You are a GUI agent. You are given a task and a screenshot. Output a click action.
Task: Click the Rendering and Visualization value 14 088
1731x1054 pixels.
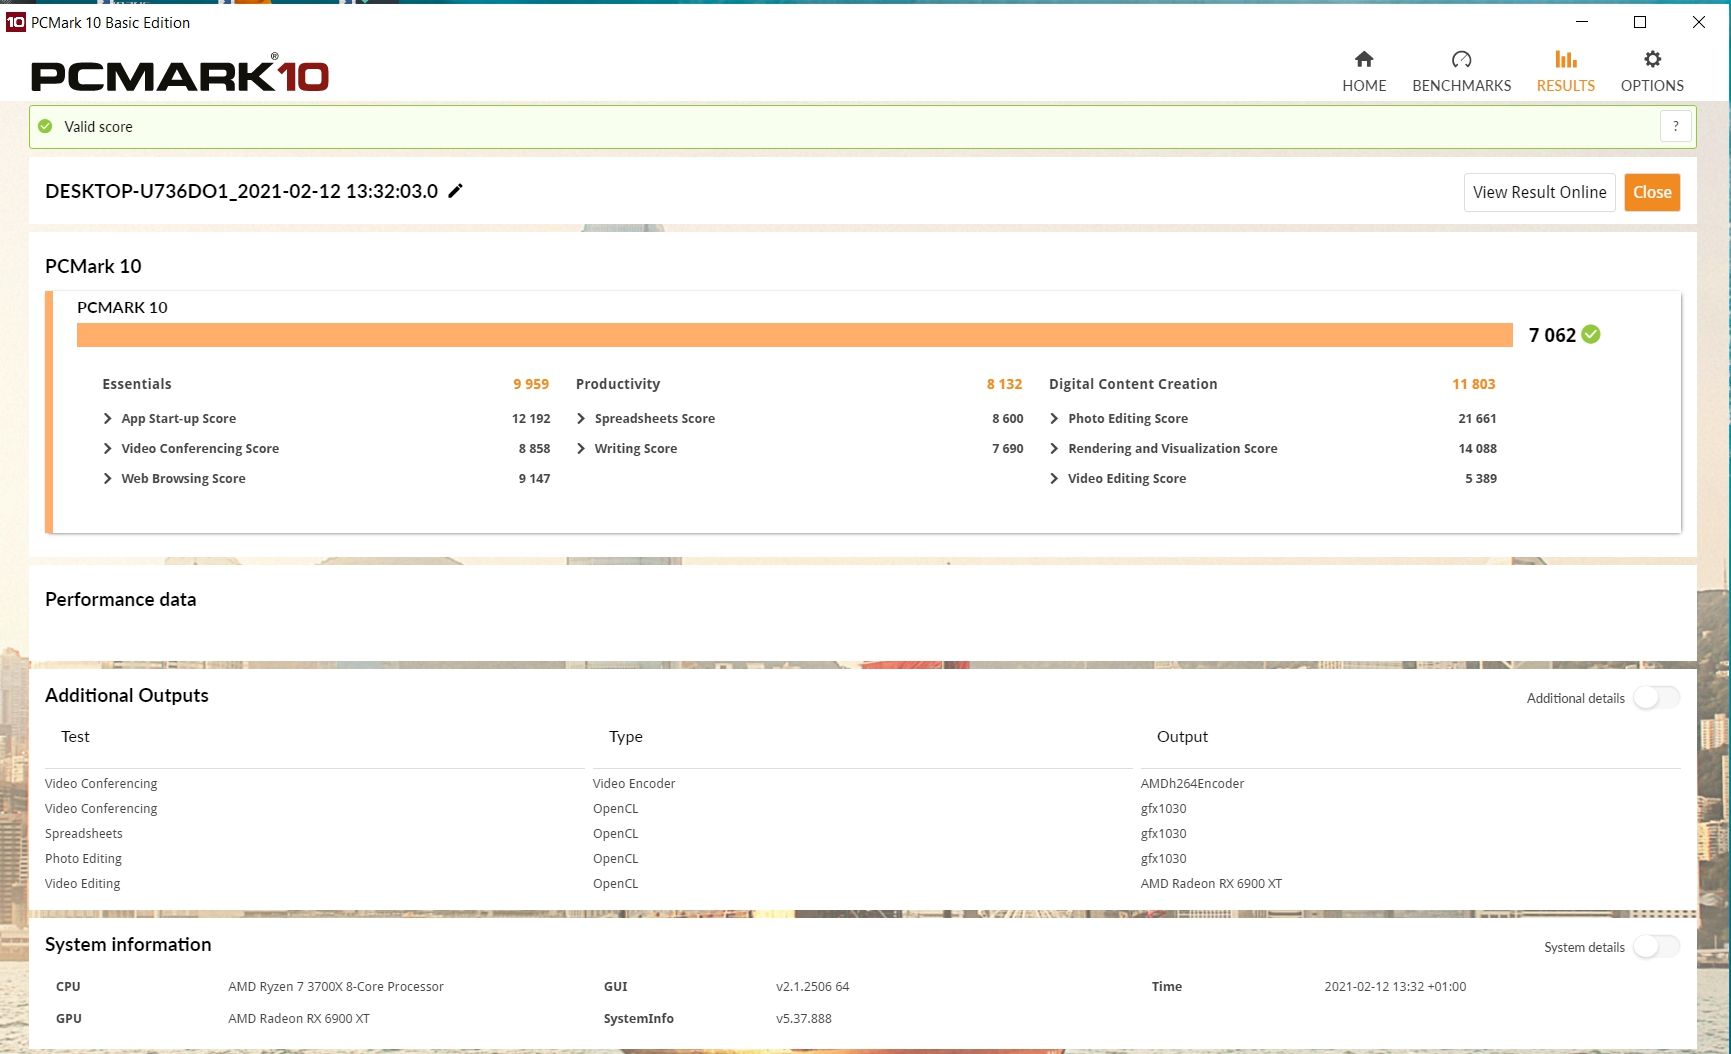click(x=1477, y=448)
